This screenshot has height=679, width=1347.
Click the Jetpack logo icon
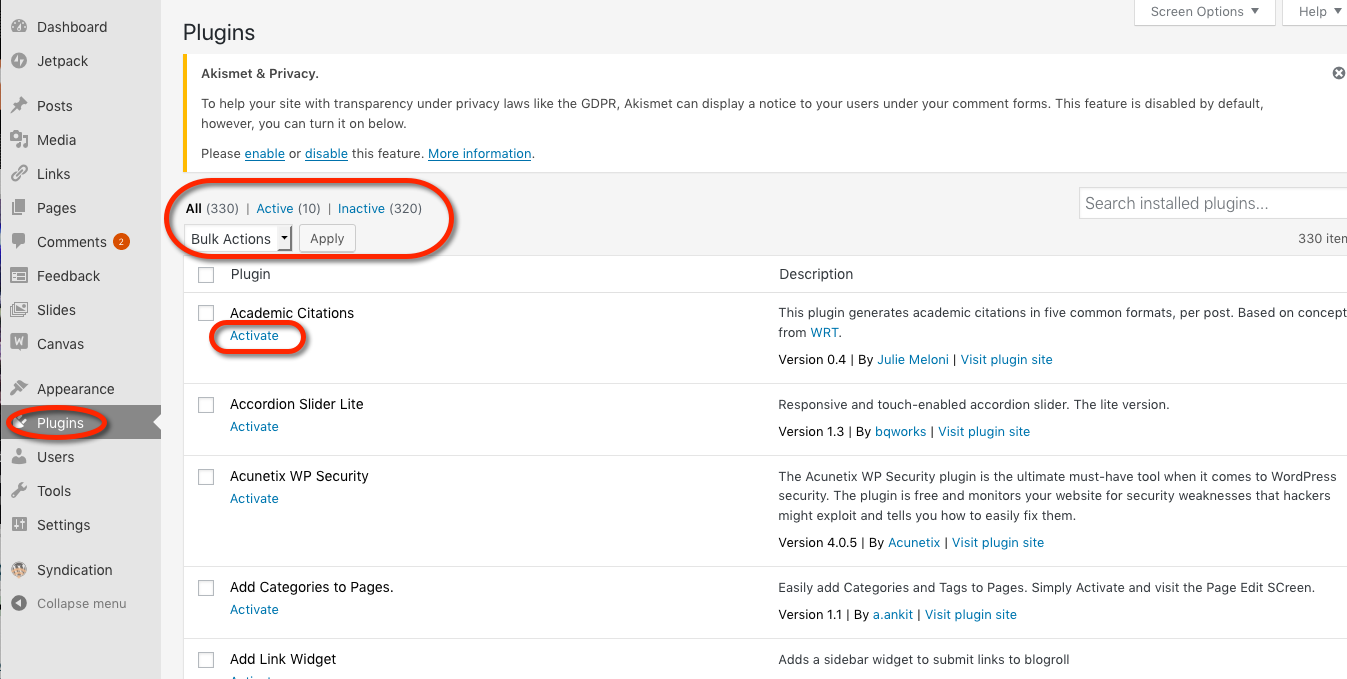point(19,61)
